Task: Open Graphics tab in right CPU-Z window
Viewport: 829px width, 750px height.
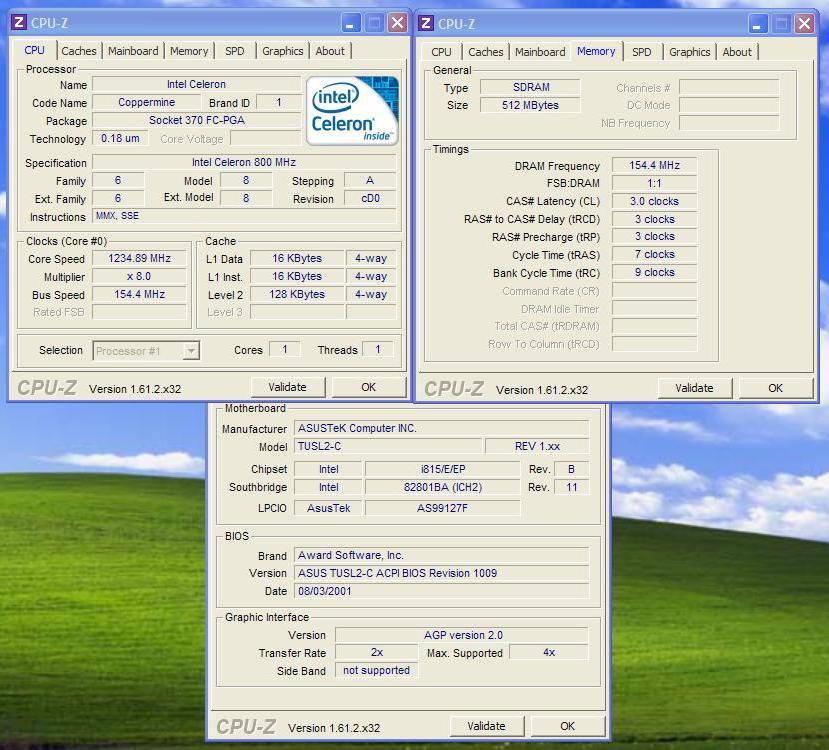Action: (x=690, y=52)
